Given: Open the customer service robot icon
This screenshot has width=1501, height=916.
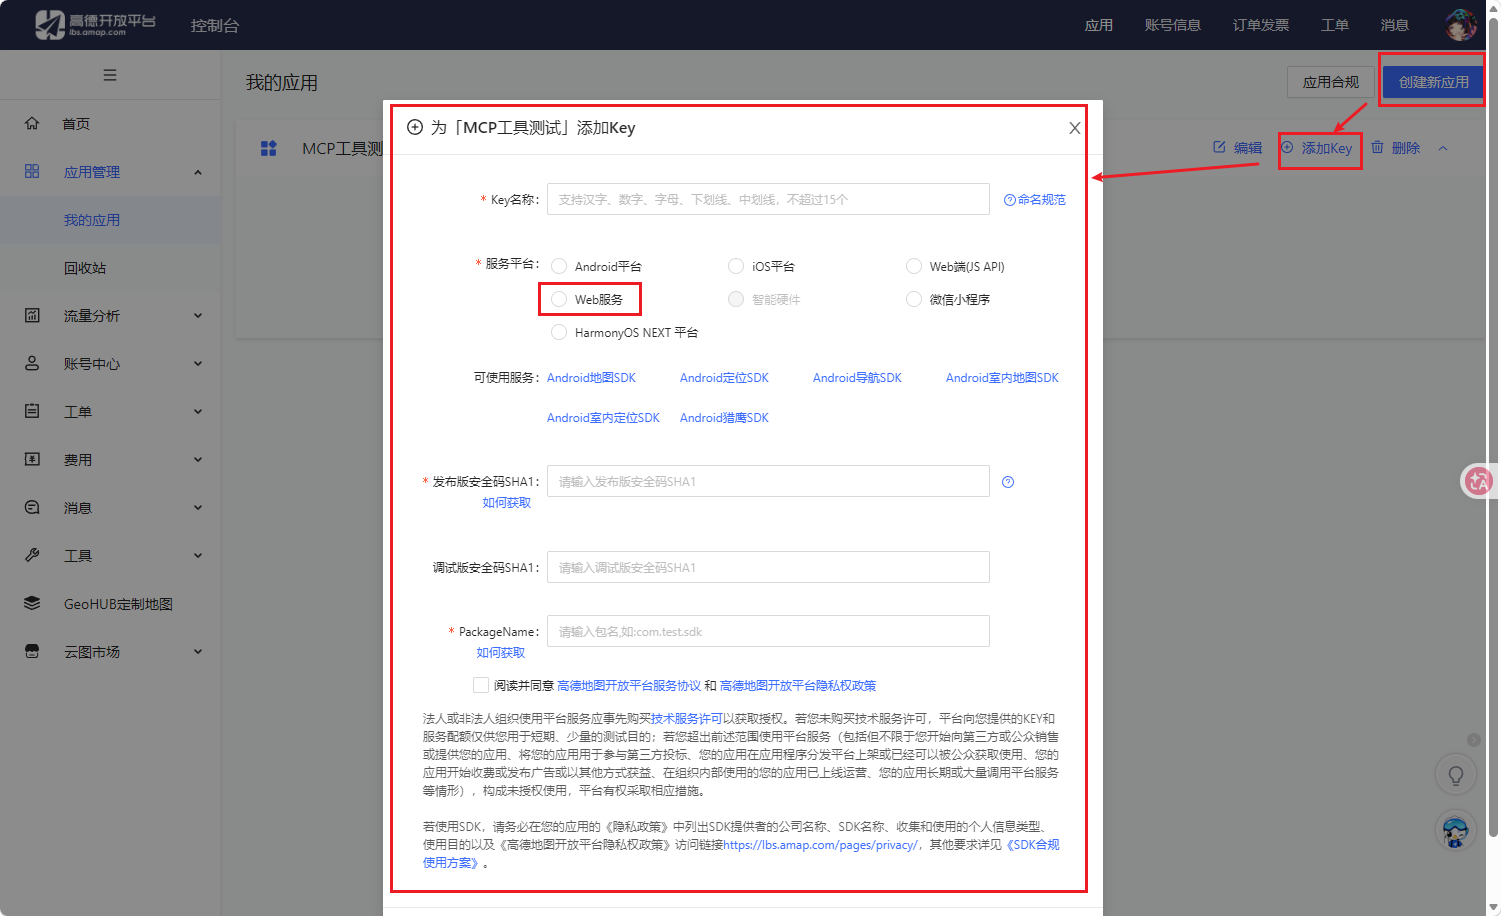Looking at the screenshot, I should 1455,830.
